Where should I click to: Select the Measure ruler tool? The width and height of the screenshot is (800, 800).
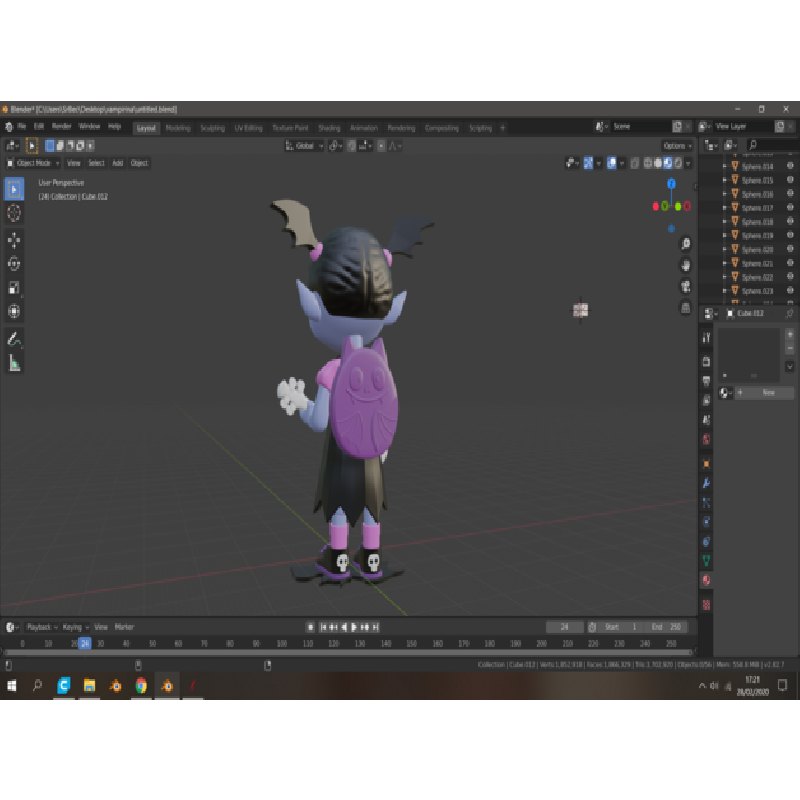(14, 363)
